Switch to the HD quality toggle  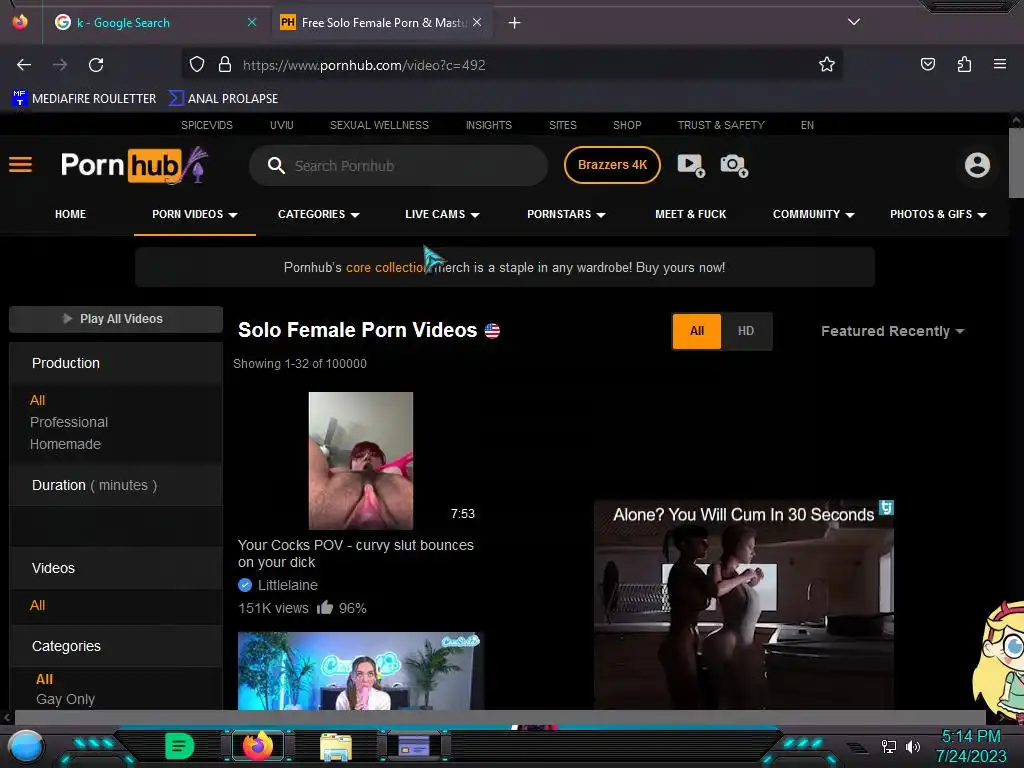pyautogui.click(x=746, y=331)
